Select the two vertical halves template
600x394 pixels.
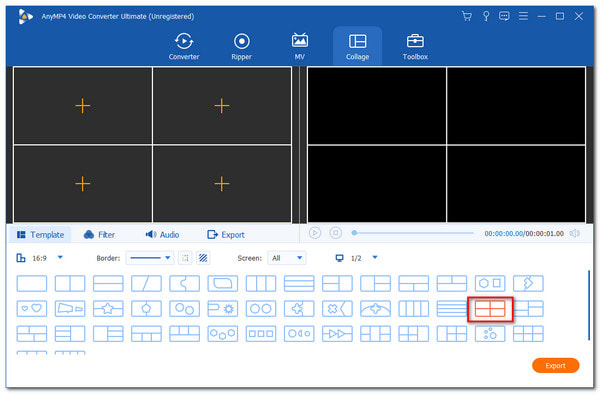tap(70, 283)
